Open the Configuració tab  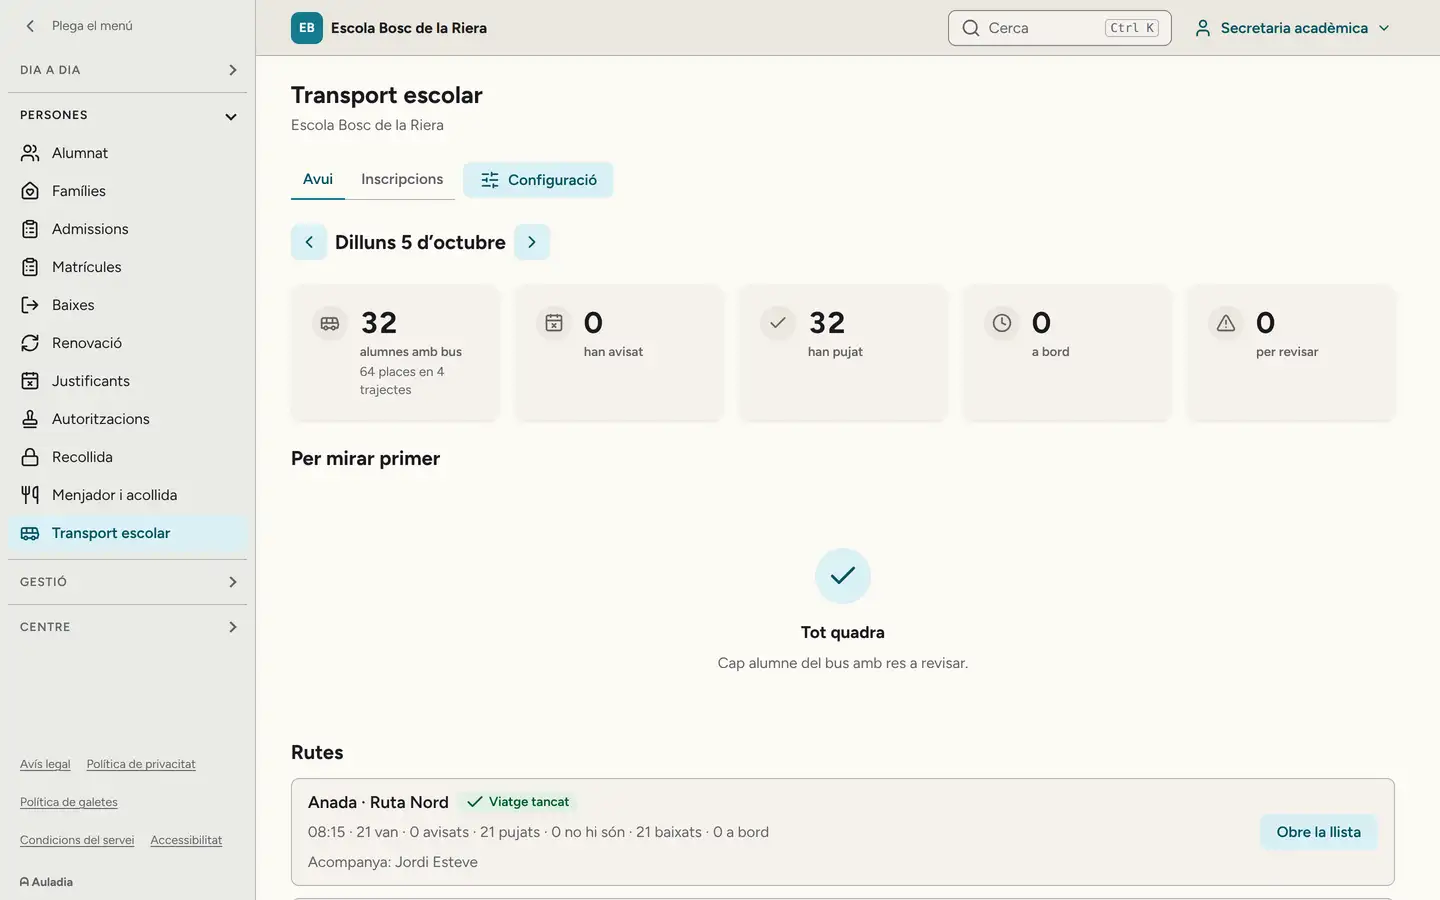point(538,180)
